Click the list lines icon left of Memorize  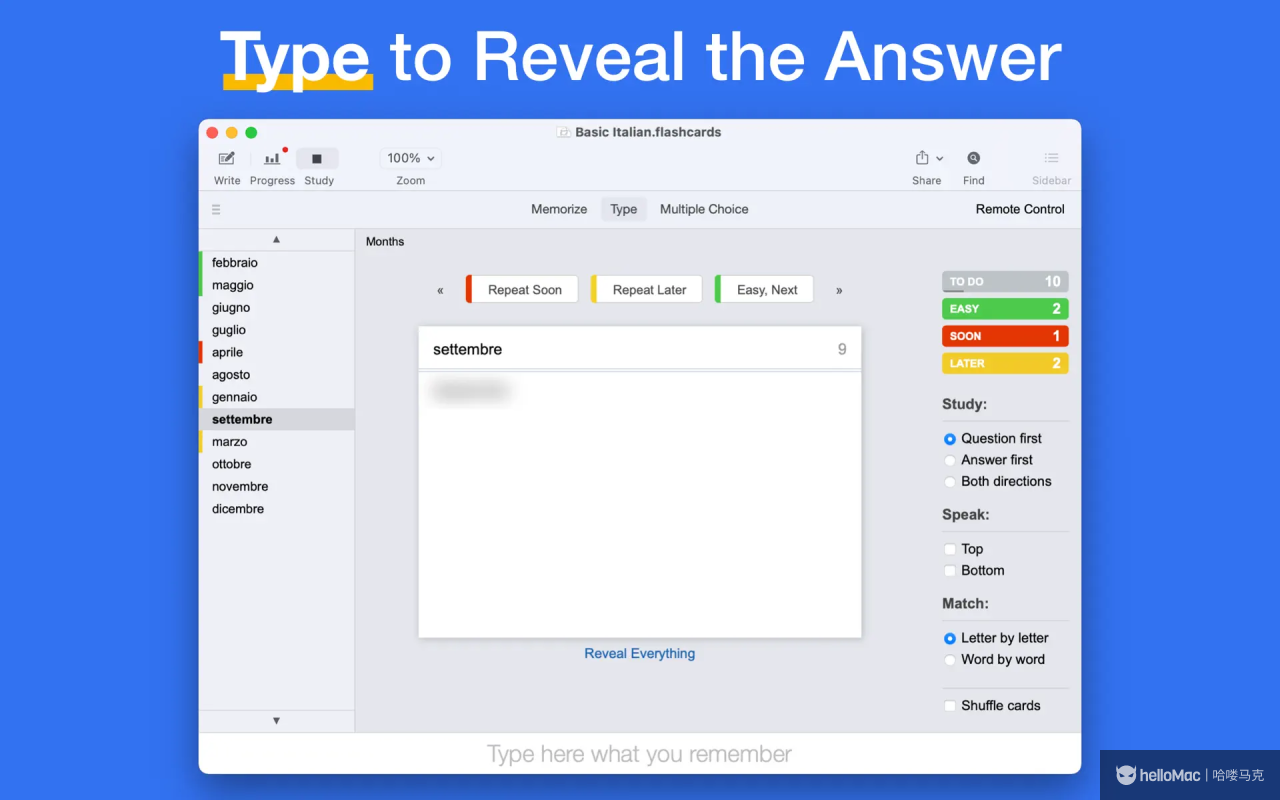click(216, 210)
